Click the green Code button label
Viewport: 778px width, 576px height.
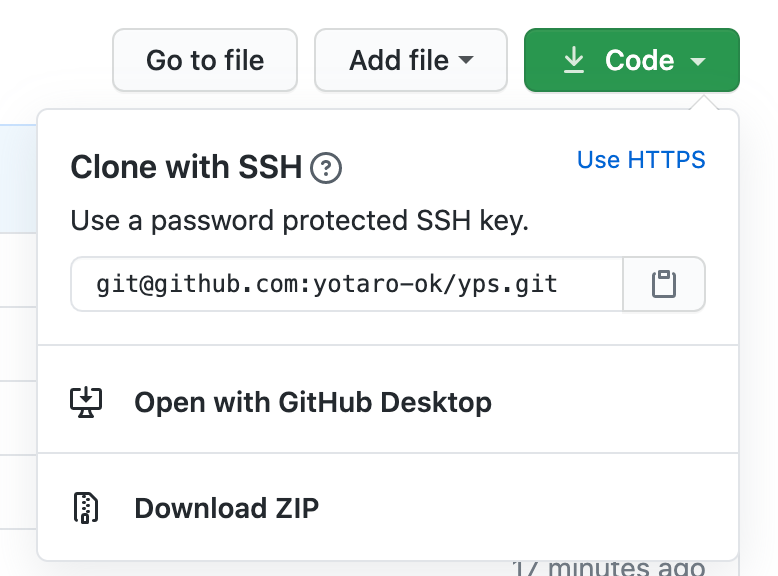[639, 61]
